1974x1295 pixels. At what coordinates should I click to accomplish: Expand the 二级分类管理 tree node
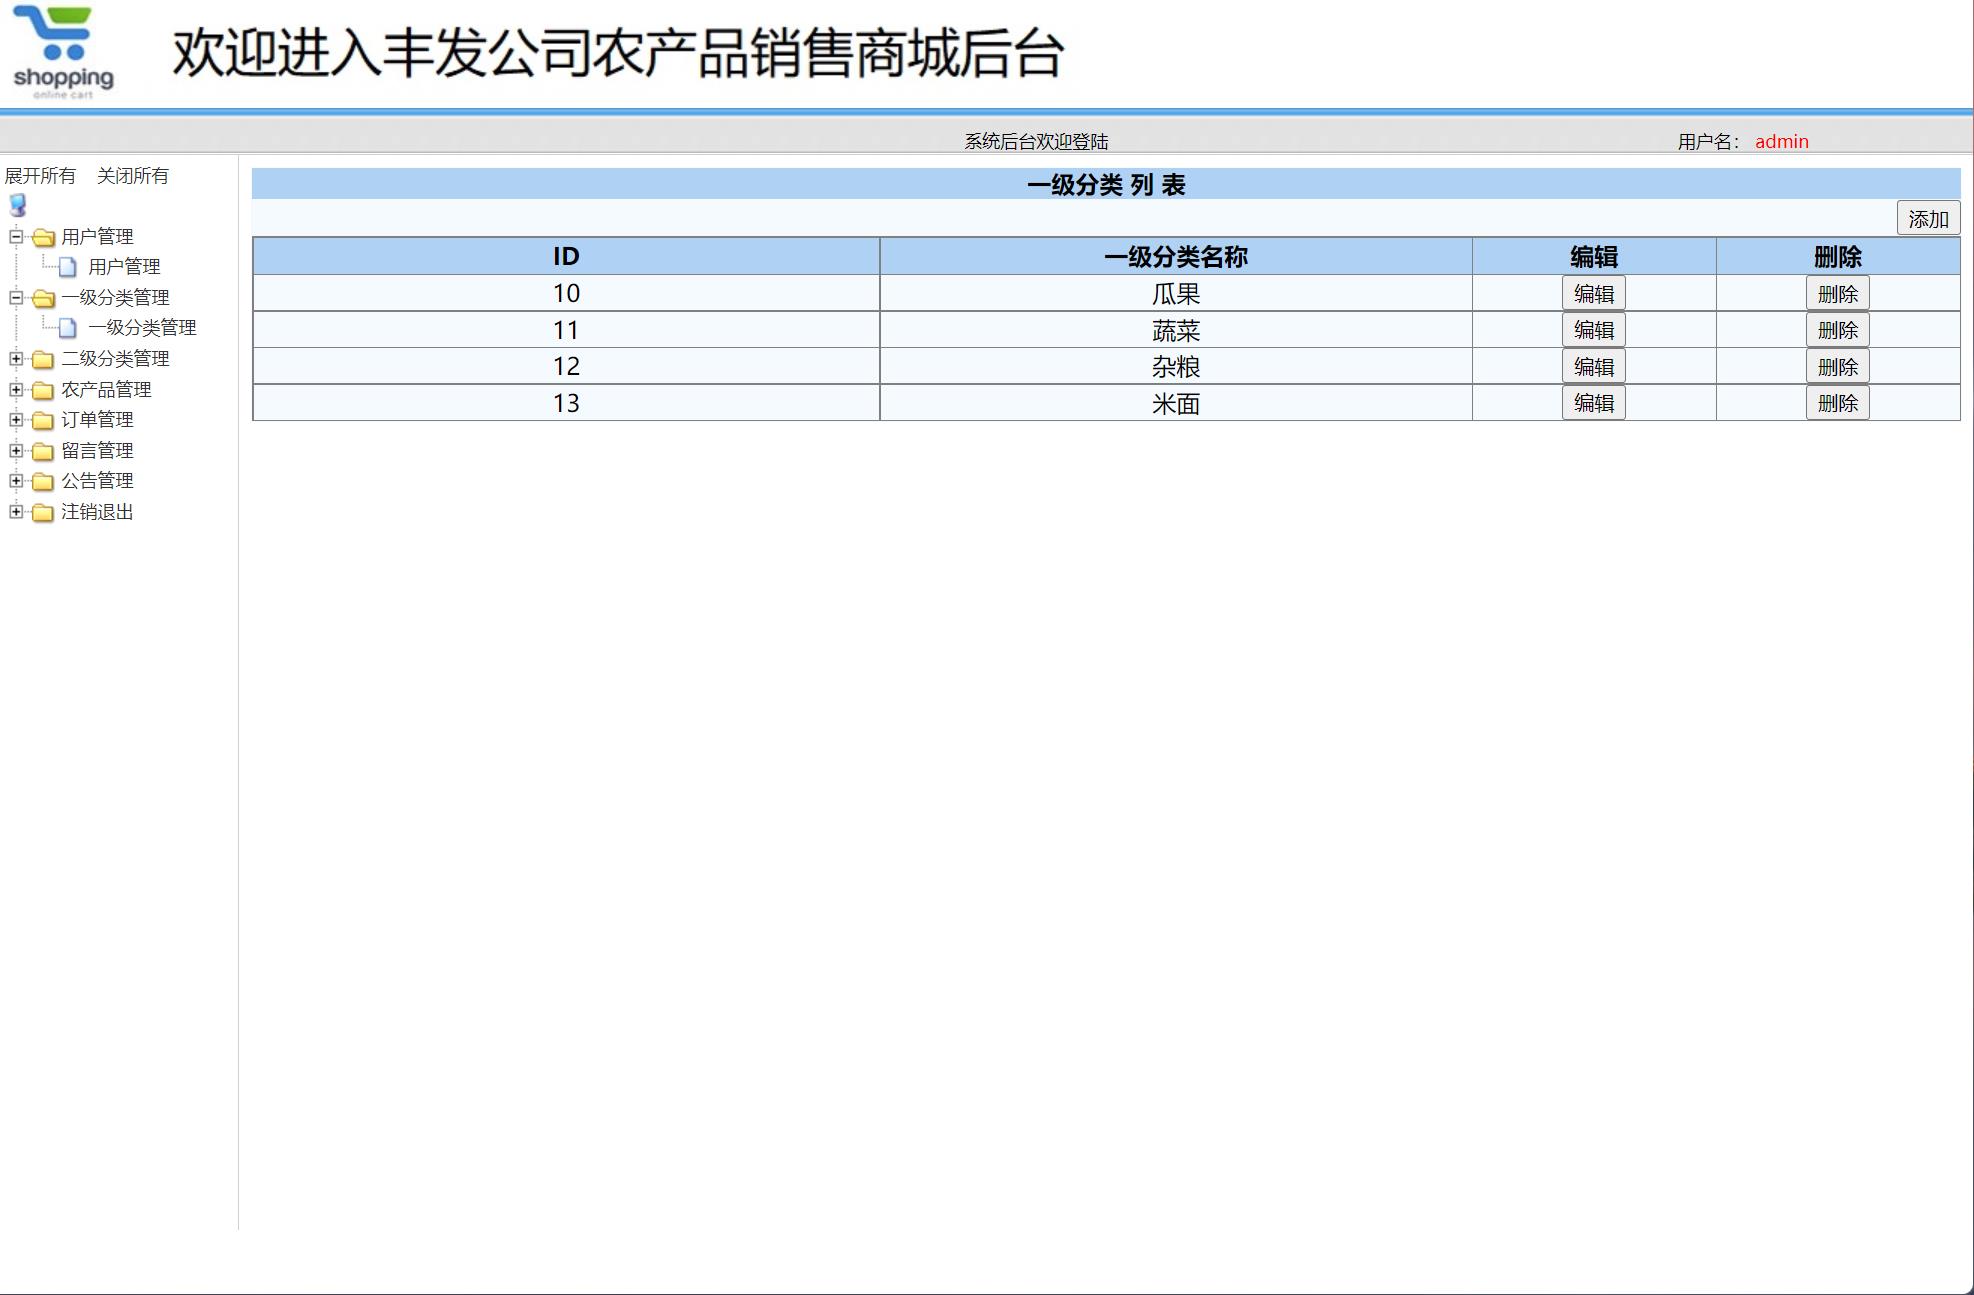[x=14, y=358]
